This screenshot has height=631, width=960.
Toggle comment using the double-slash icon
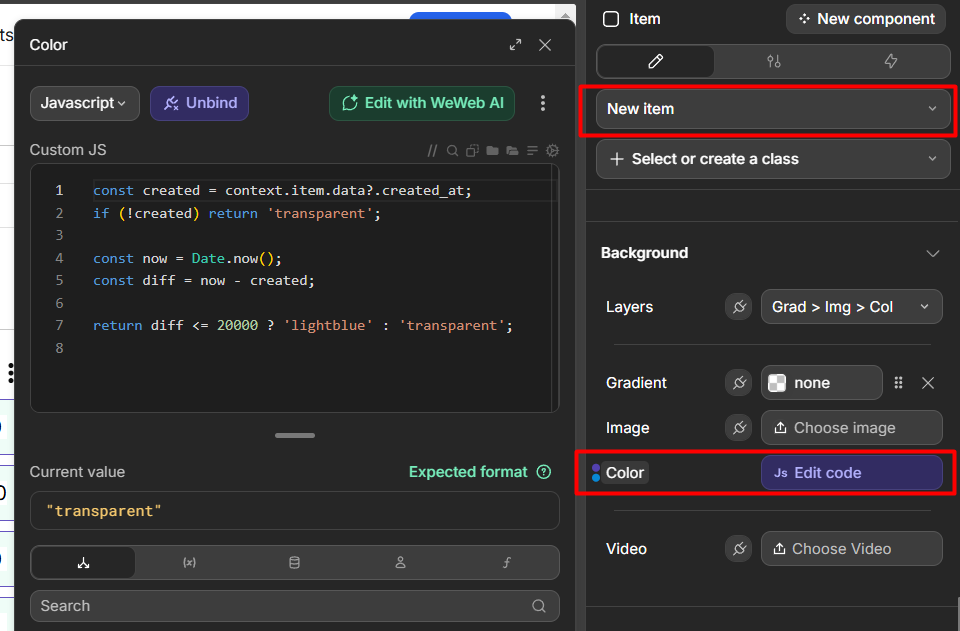(432, 151)
